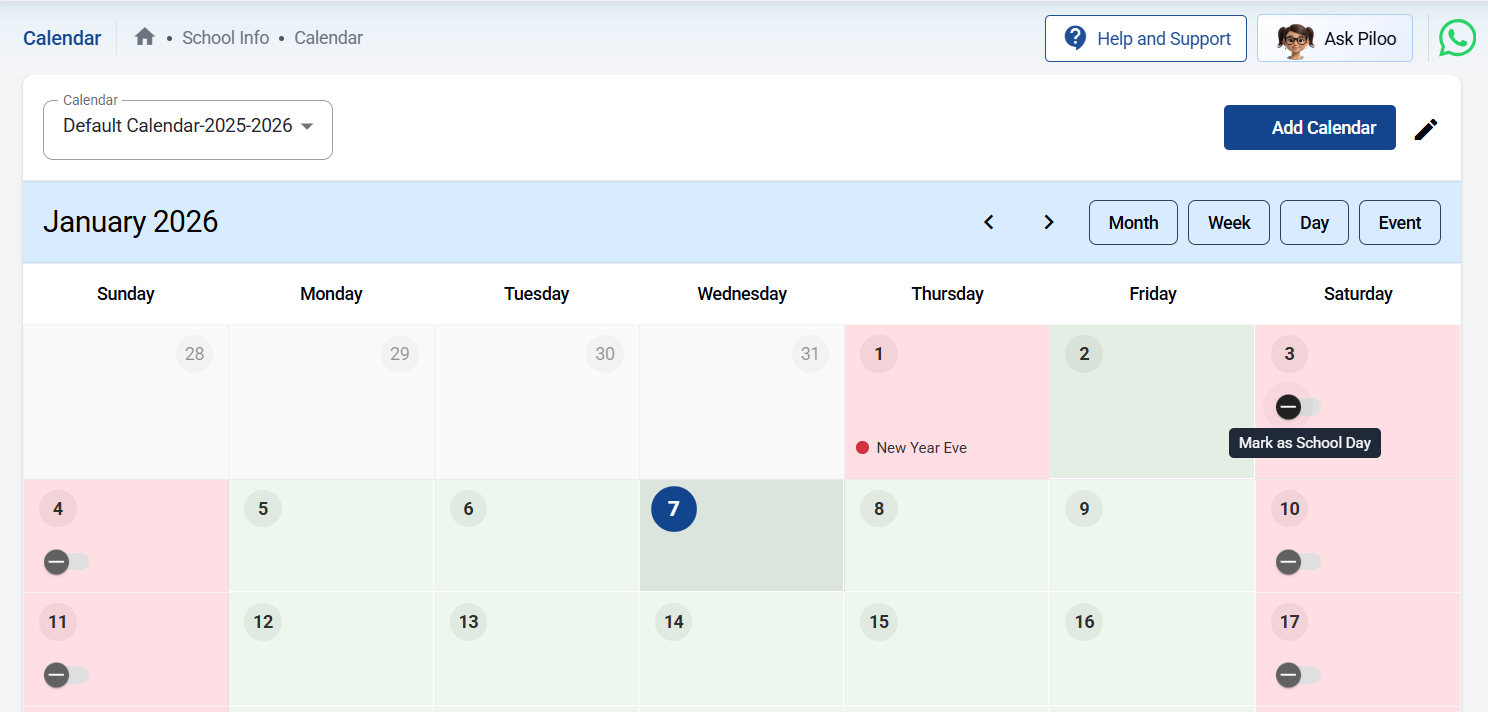
Task: Click the home icon in breadcrumb
Action: [x=145, y=38]
